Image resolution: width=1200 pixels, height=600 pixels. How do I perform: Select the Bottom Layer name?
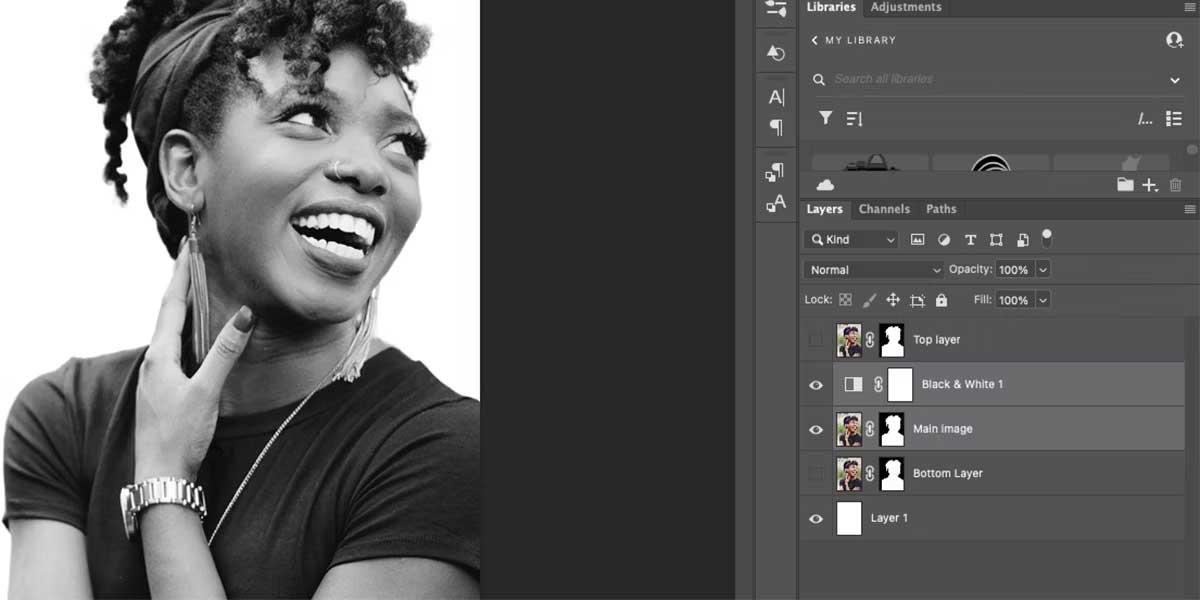[947, 473]
